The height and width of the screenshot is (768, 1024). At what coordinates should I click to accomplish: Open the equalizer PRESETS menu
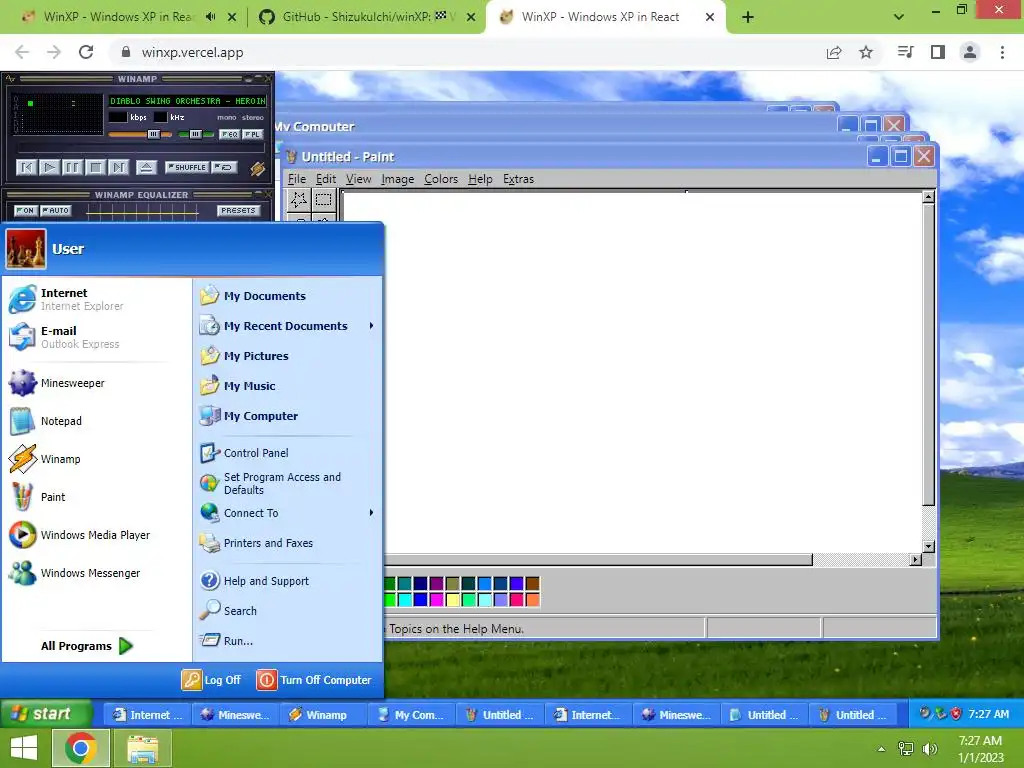238,210
